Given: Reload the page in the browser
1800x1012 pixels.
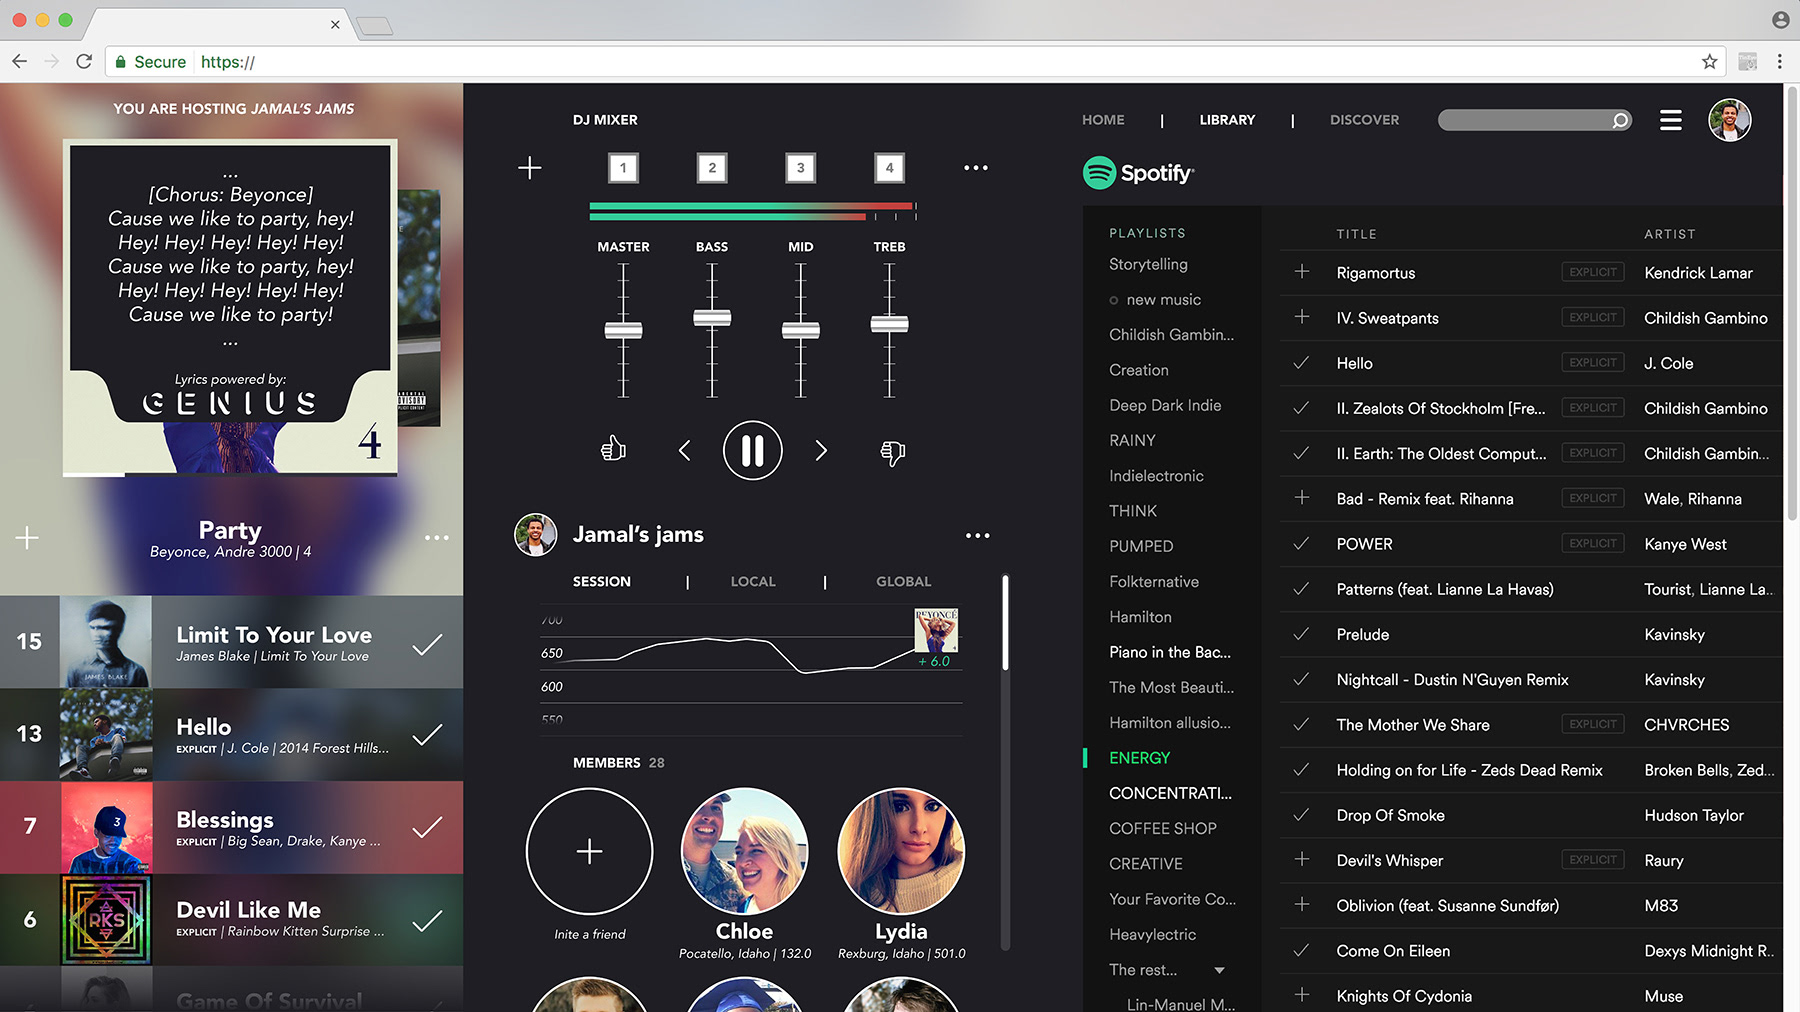Looking at the screenshot, I should tap(84, 62).
